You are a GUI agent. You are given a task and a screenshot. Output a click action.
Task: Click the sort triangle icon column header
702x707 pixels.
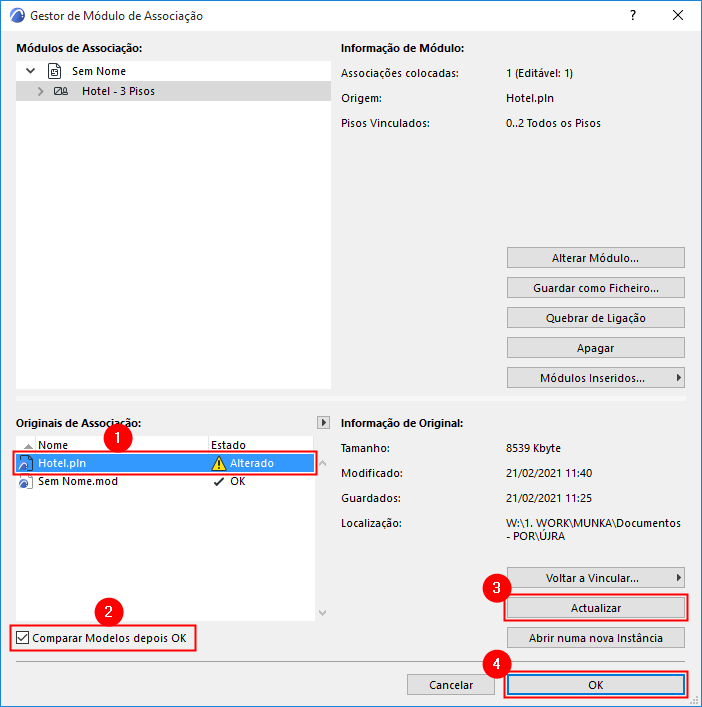coord(28,446)
